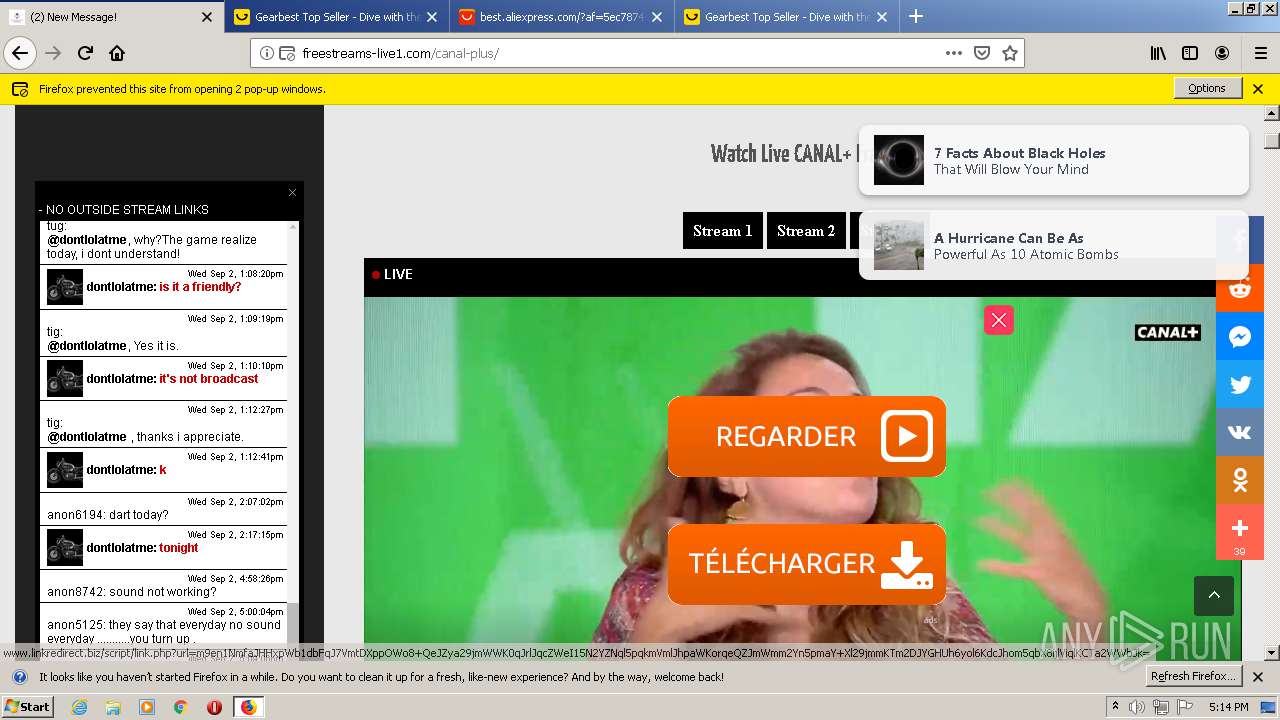The height and width of the screenshot is (720, 1280).
Task: Click the black hole ad thumbnail
Action: point(899,160)
